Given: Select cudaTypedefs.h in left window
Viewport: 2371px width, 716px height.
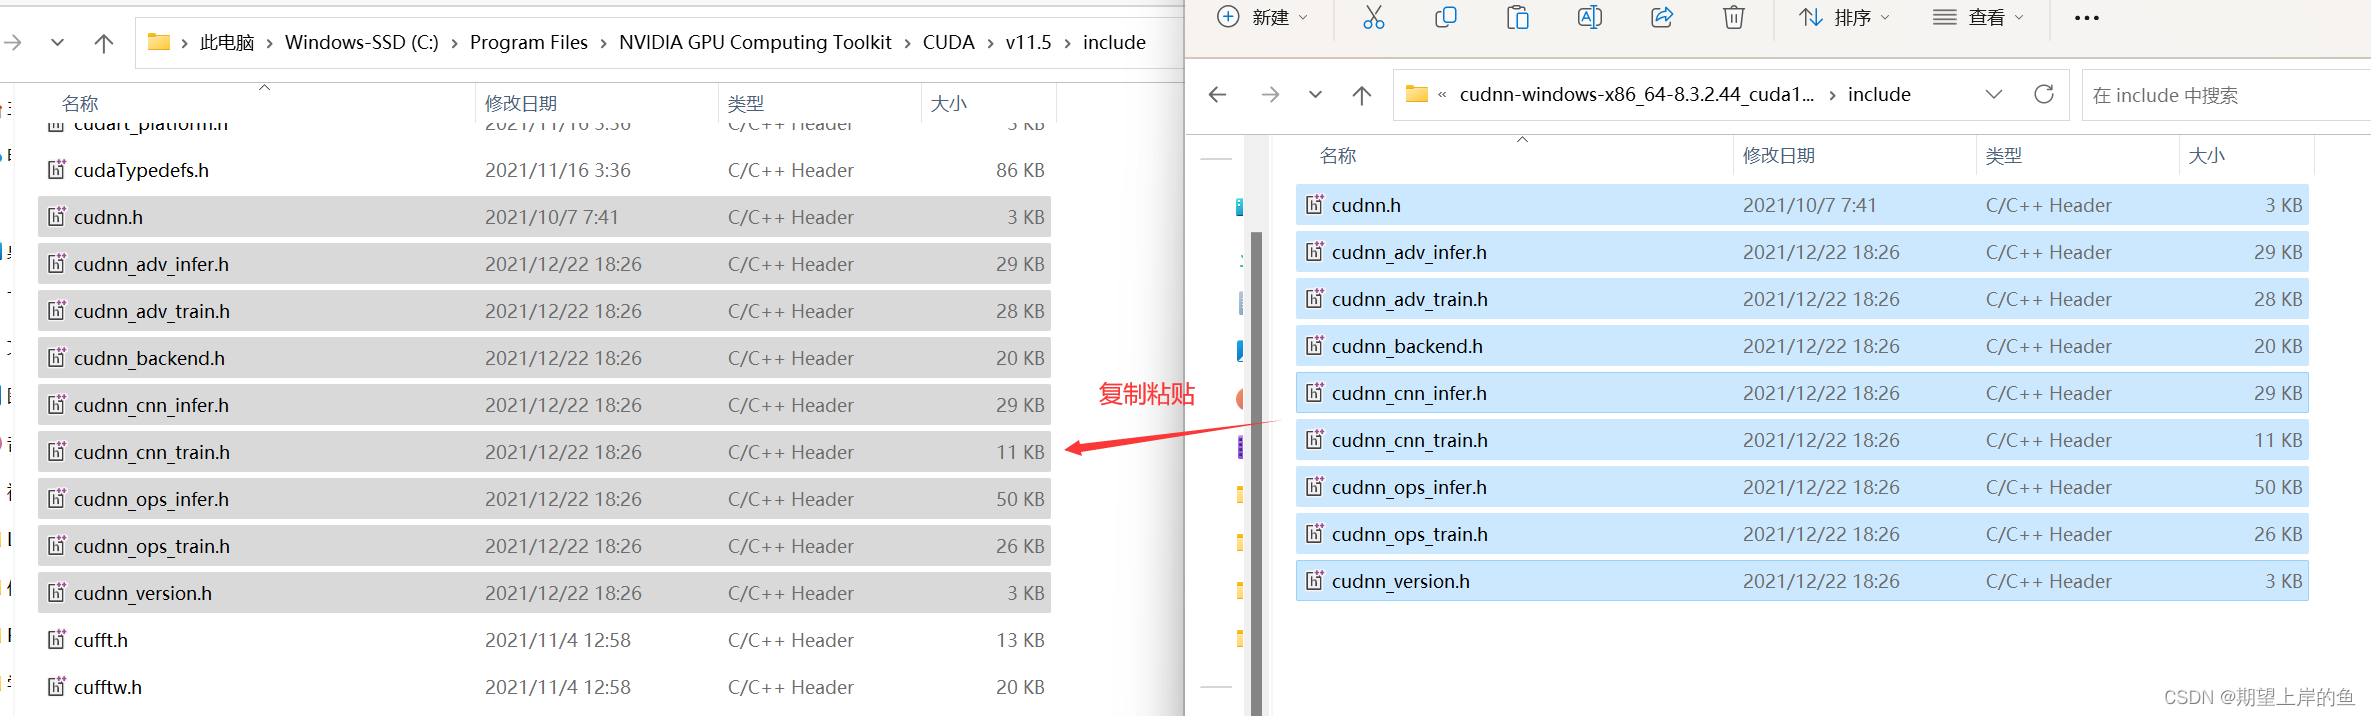Looking at the screenshot, I should (x=545, y=171).
